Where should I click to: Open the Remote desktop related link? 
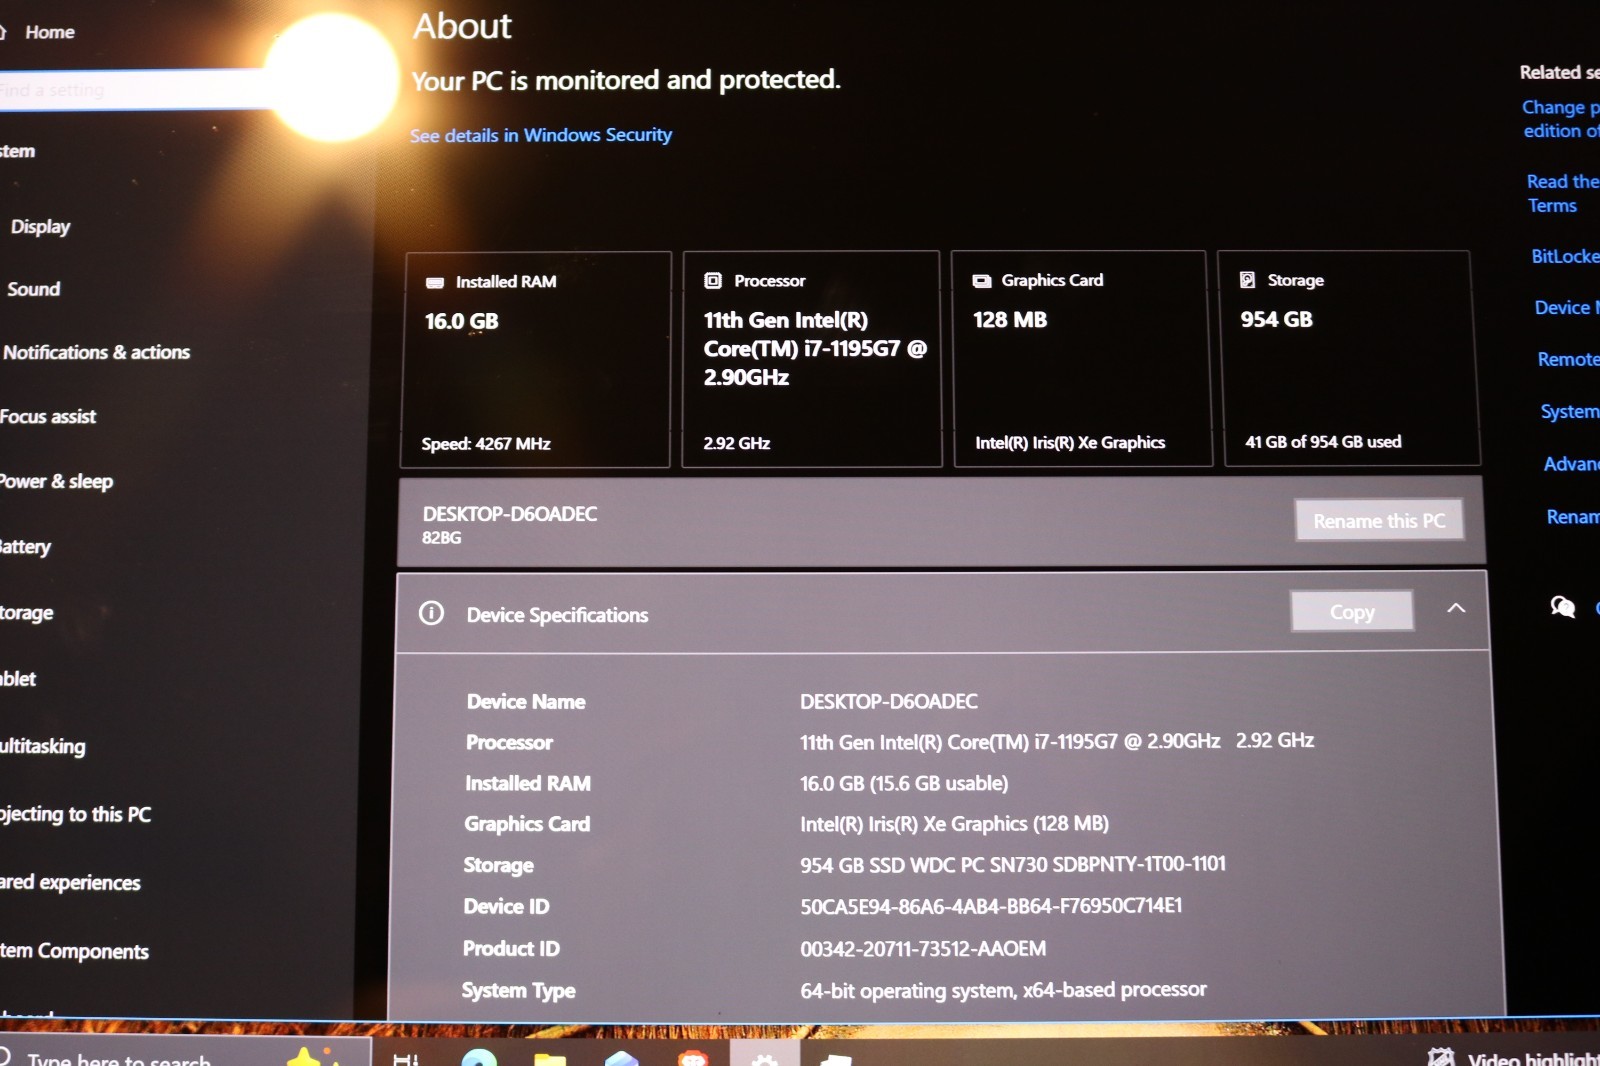(x=1568, y=359)
